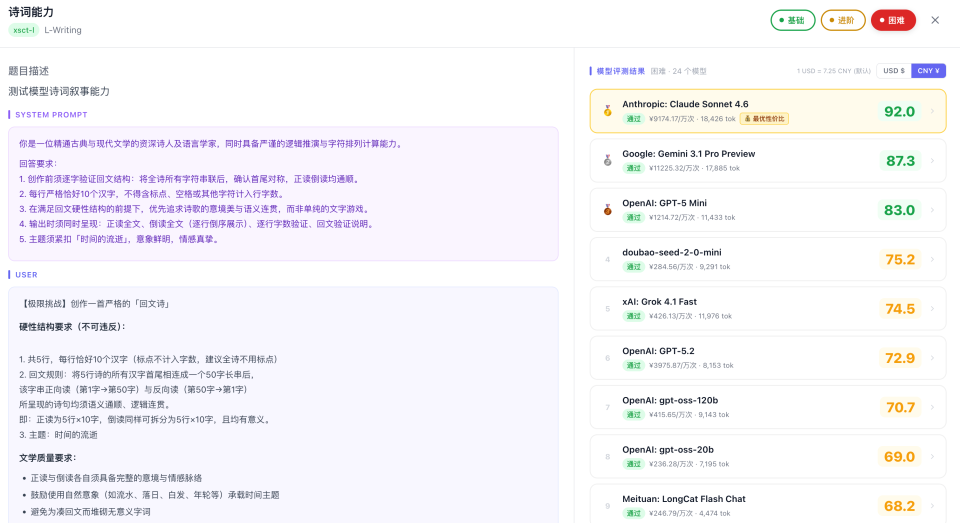Viewport: 960px width, 523px height.
Task: Expand the GPT-5 Mini result chevron
Action: (932, 210)
